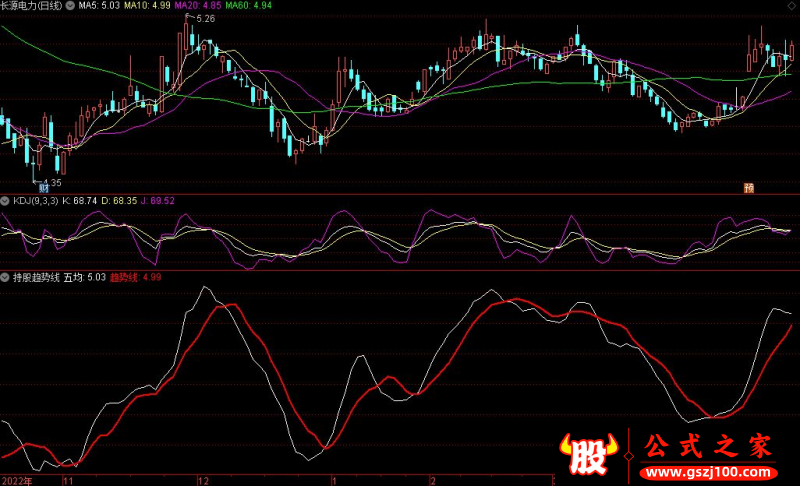Viewport: 800px width, 486px height.
Task: Click the 5.26 high price annotation
Action: [205, 19]
